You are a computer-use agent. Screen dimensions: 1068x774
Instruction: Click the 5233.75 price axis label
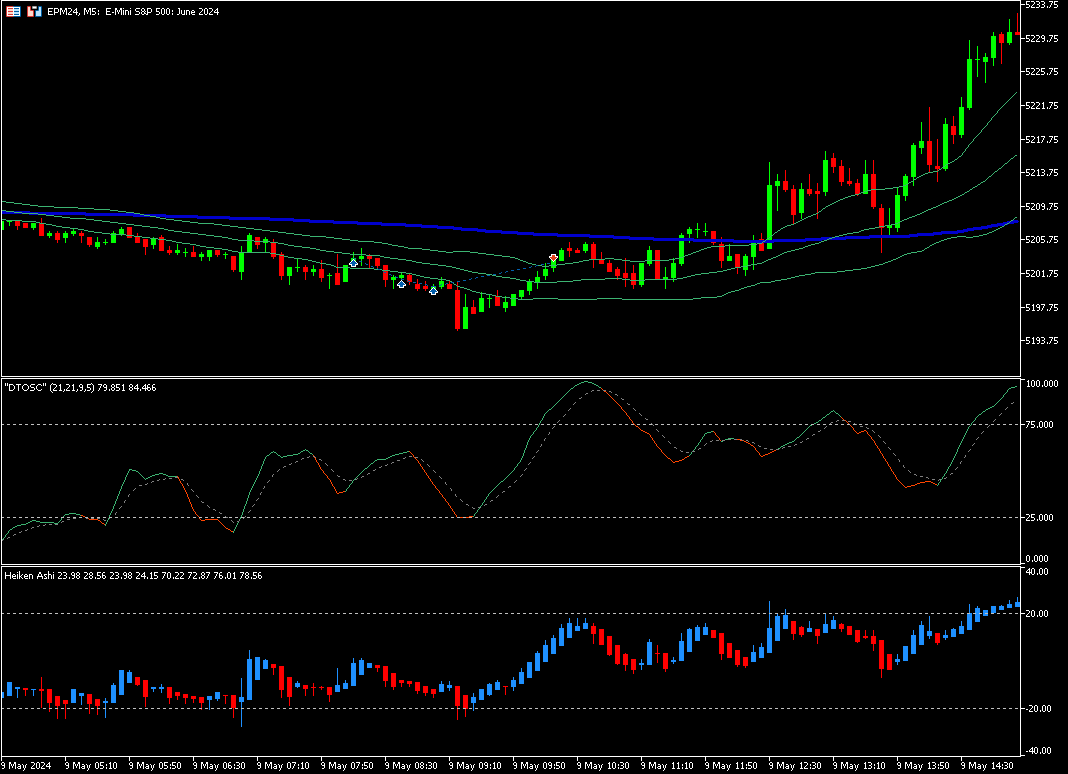(1041, 5)
